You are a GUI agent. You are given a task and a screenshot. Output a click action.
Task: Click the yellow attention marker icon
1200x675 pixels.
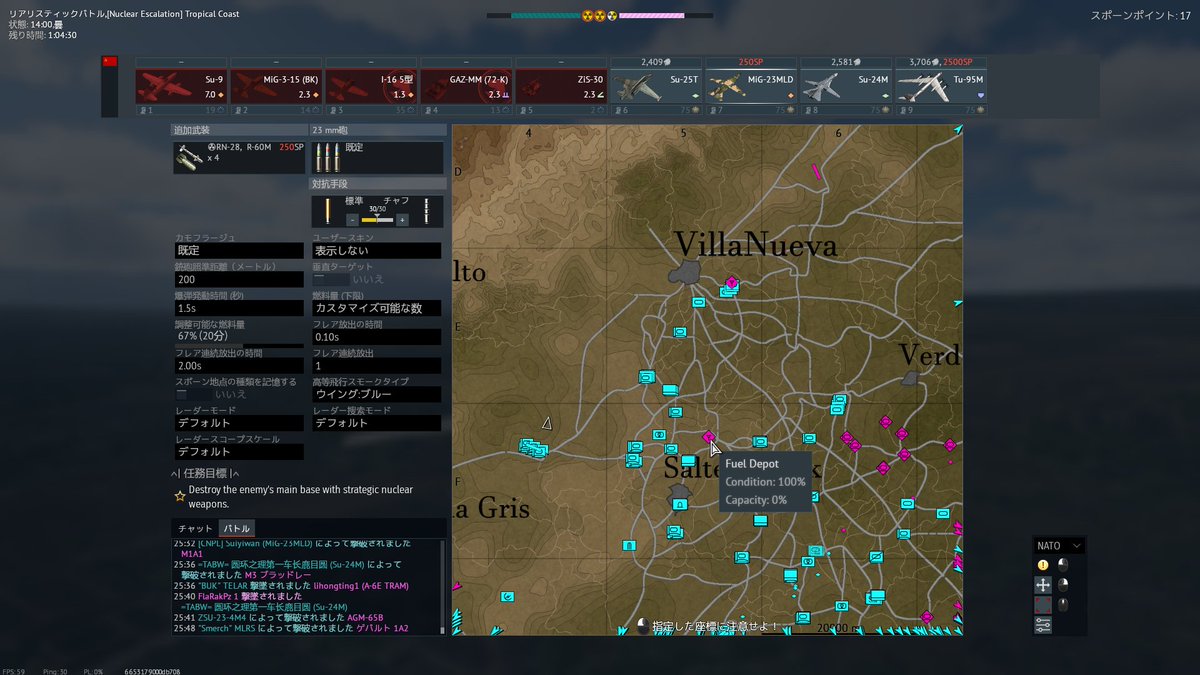[1043, 565]
